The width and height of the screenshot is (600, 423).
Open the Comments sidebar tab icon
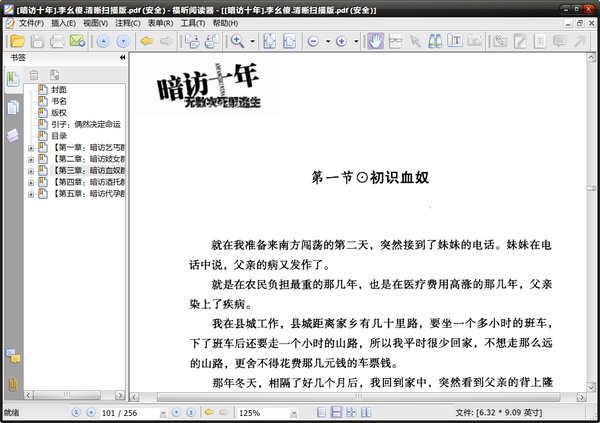pyautogui.click(x=13, y=356)
